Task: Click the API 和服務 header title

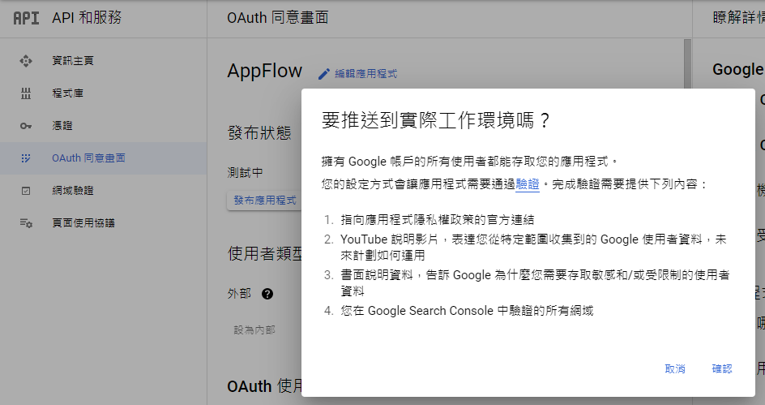Action: 87,18
